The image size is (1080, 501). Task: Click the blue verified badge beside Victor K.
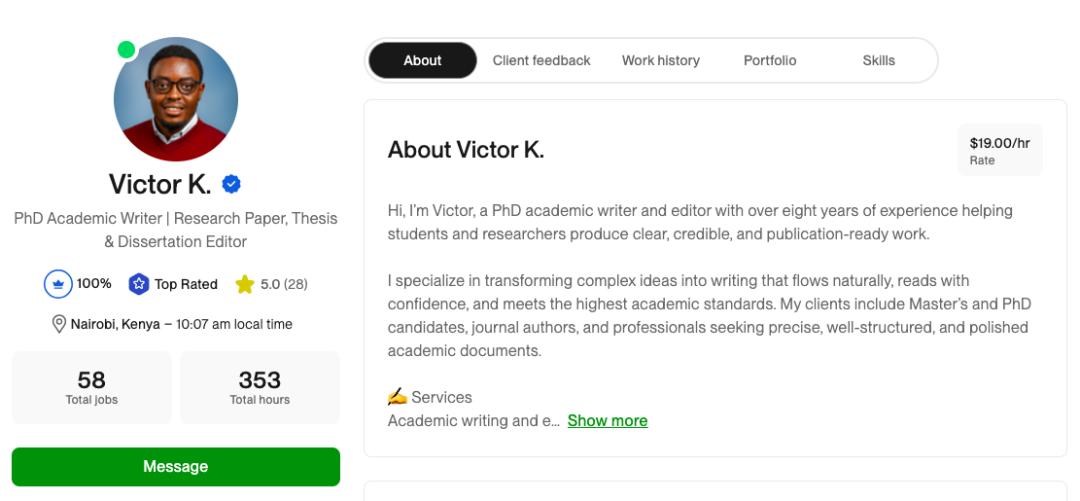(x=232, y=185)
